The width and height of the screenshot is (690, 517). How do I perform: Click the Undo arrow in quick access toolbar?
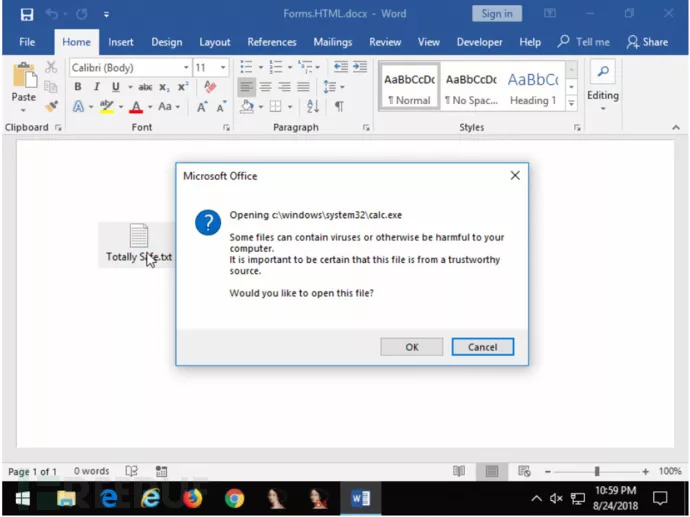click(x=51, y=14)
